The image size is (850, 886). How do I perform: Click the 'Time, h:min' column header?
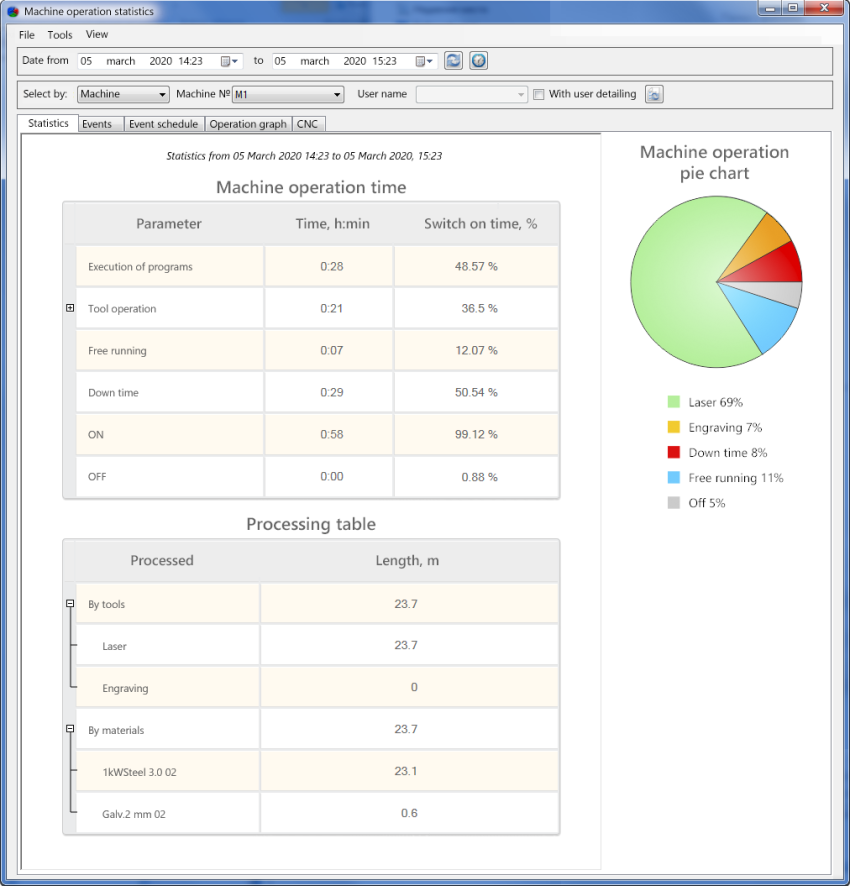coord(332,224)
